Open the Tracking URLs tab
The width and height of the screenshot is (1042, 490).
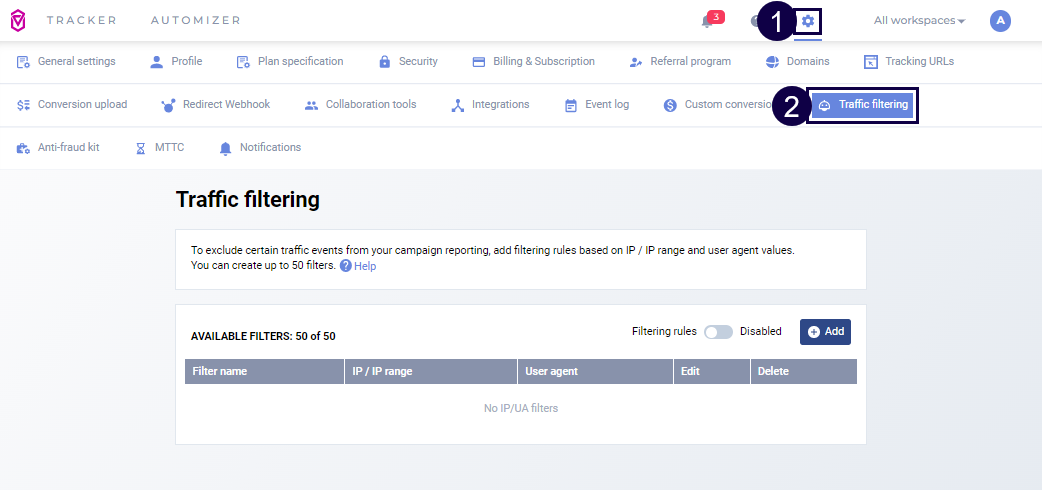[909, 62]
